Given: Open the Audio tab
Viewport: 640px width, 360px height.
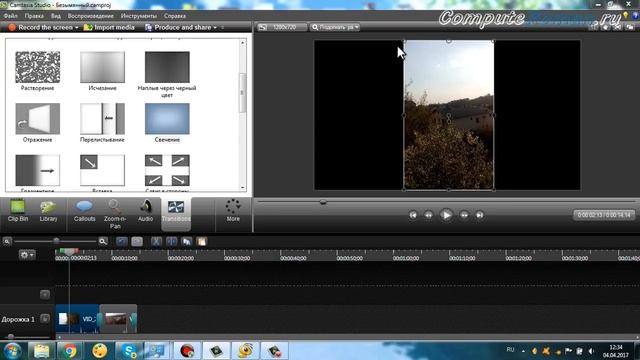Looking at the screenshot, I should point(145,211).
